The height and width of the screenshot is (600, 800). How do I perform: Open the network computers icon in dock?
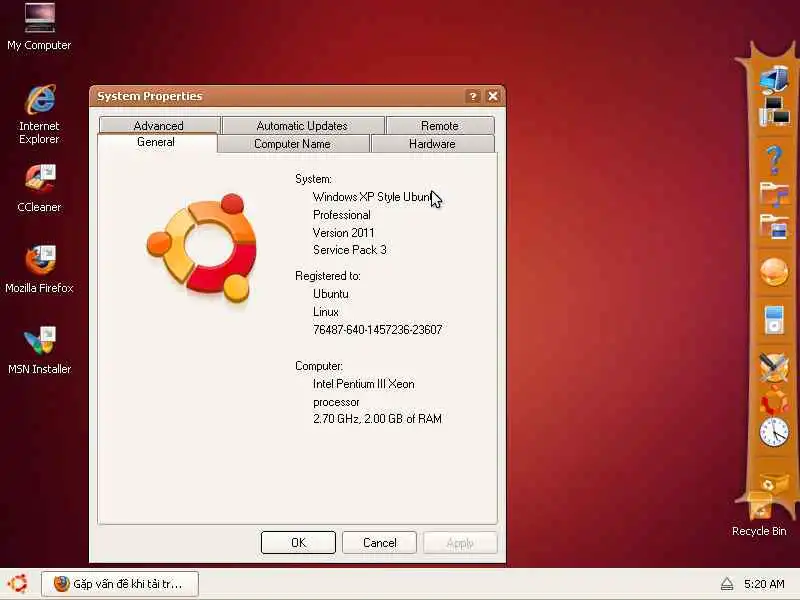point(774,112)
